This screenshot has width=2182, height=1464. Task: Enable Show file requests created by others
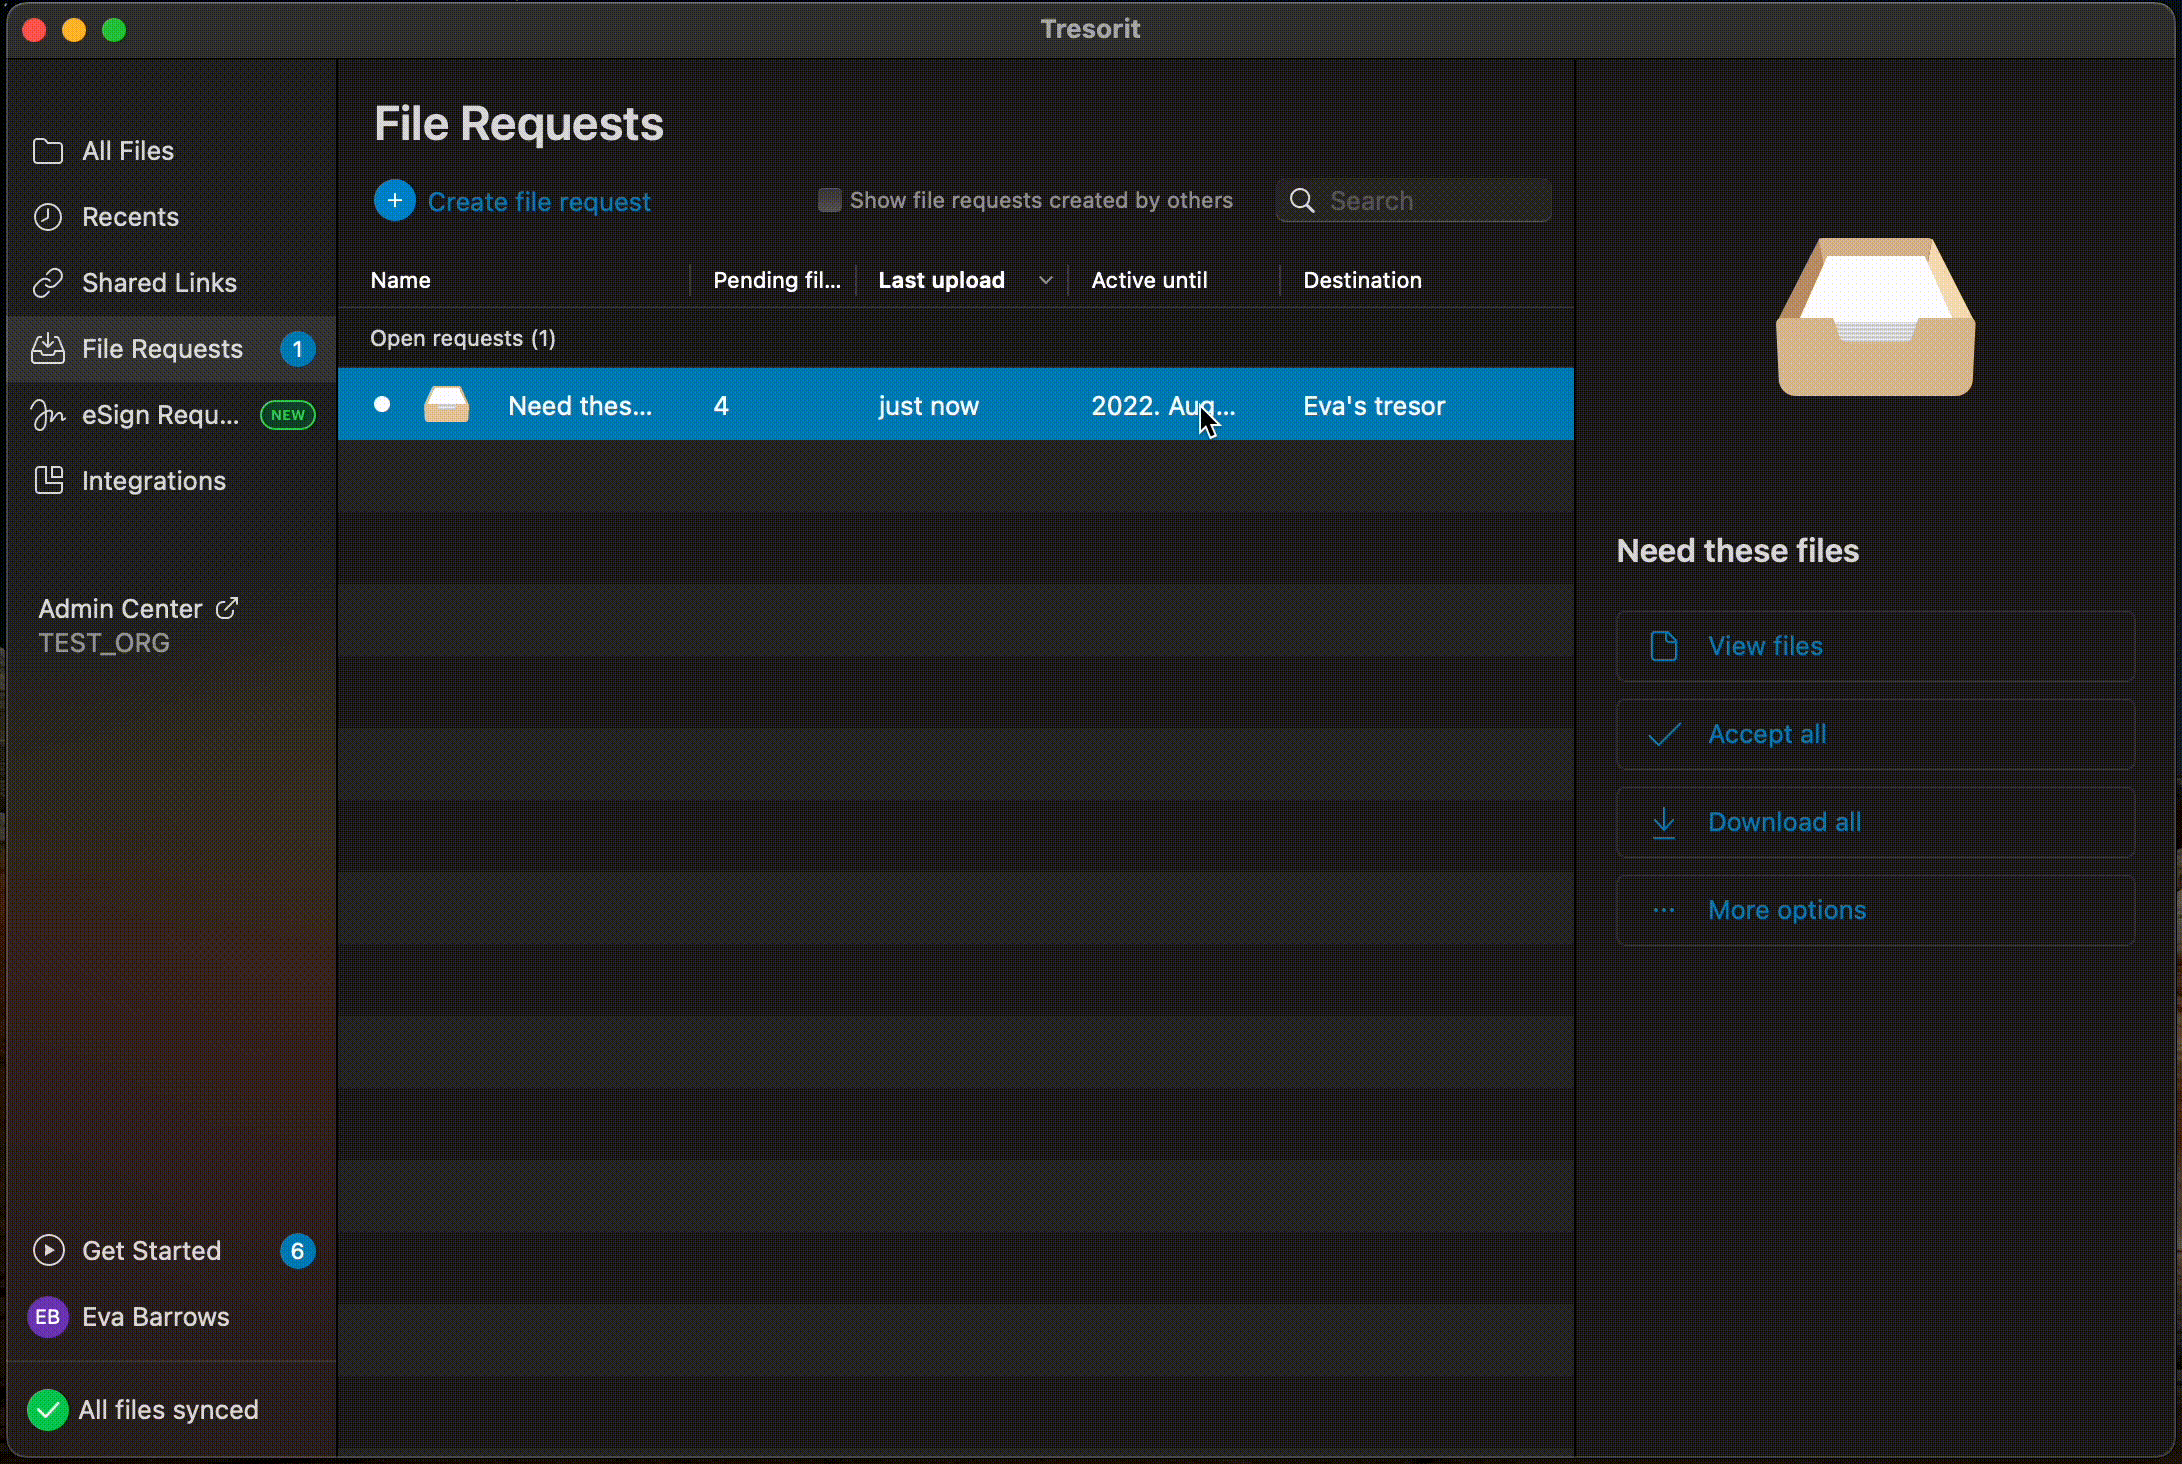830,200
